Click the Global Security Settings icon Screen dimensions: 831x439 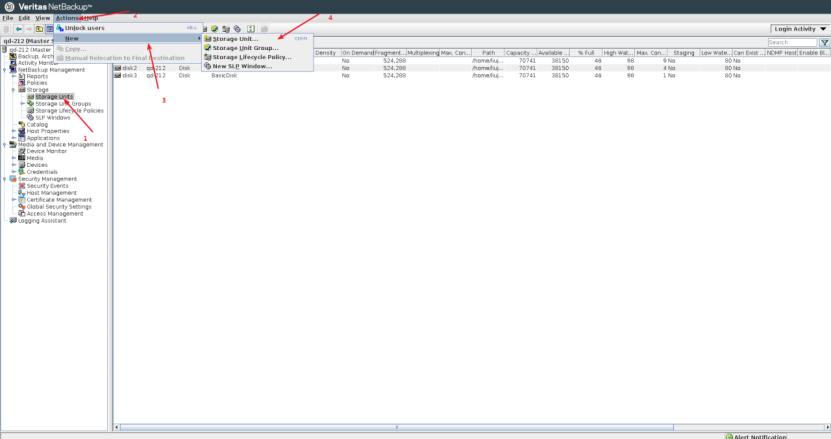(x=22, y=207)
